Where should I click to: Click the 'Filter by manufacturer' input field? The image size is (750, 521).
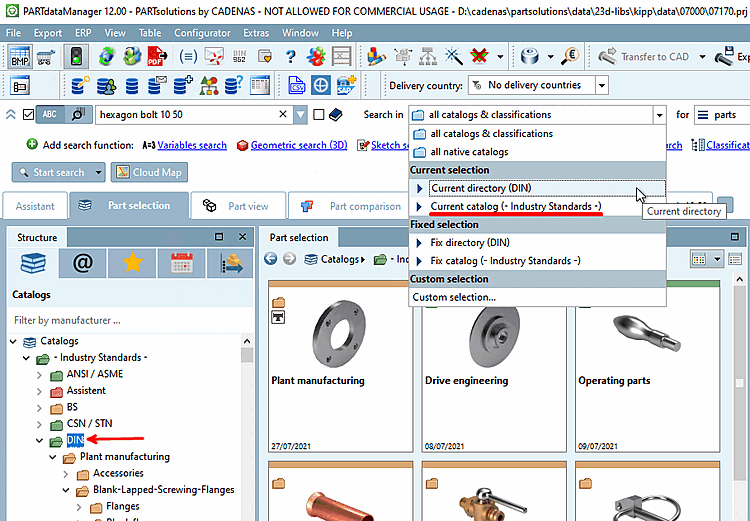coord(129,320)
